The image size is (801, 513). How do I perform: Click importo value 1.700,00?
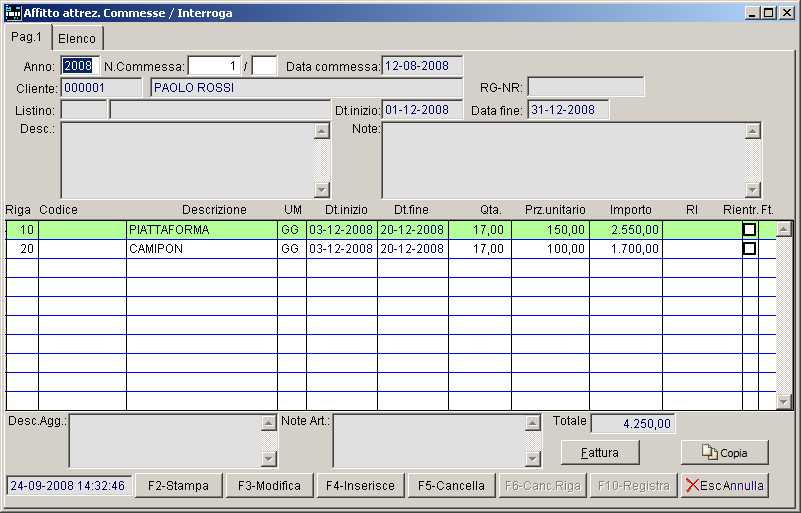point(626,249)
